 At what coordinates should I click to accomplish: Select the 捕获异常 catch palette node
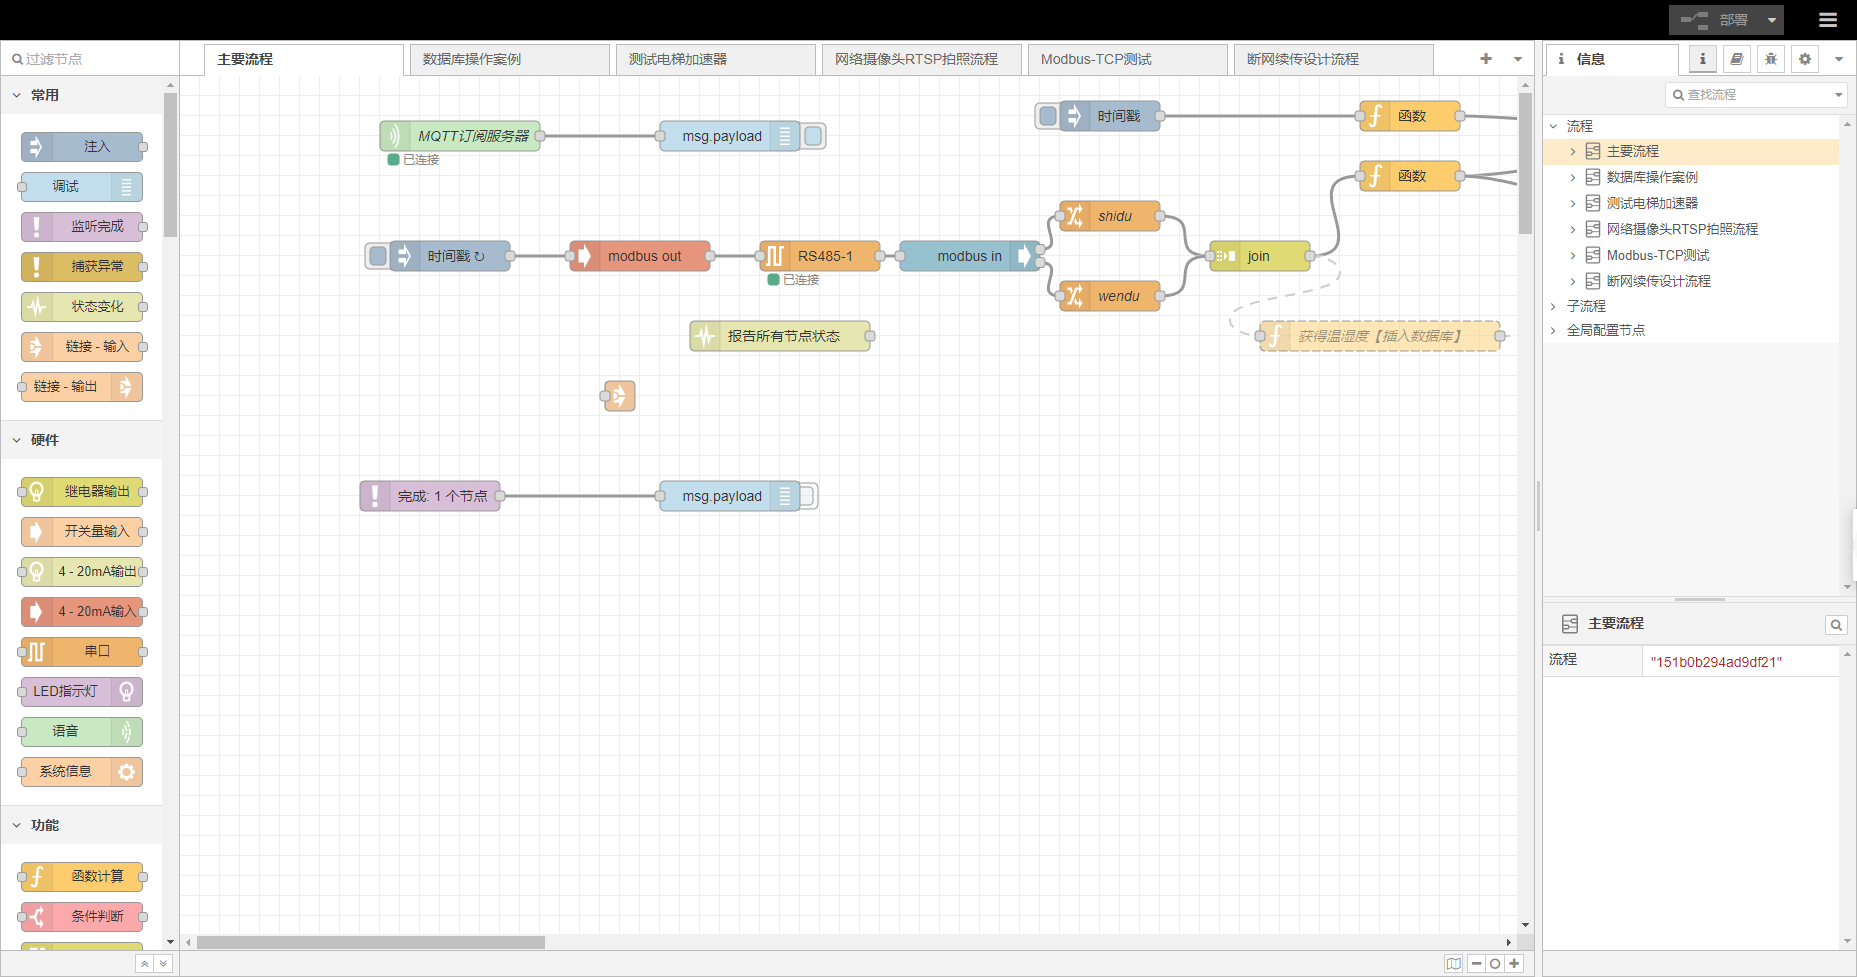click(x=82, y=267)
